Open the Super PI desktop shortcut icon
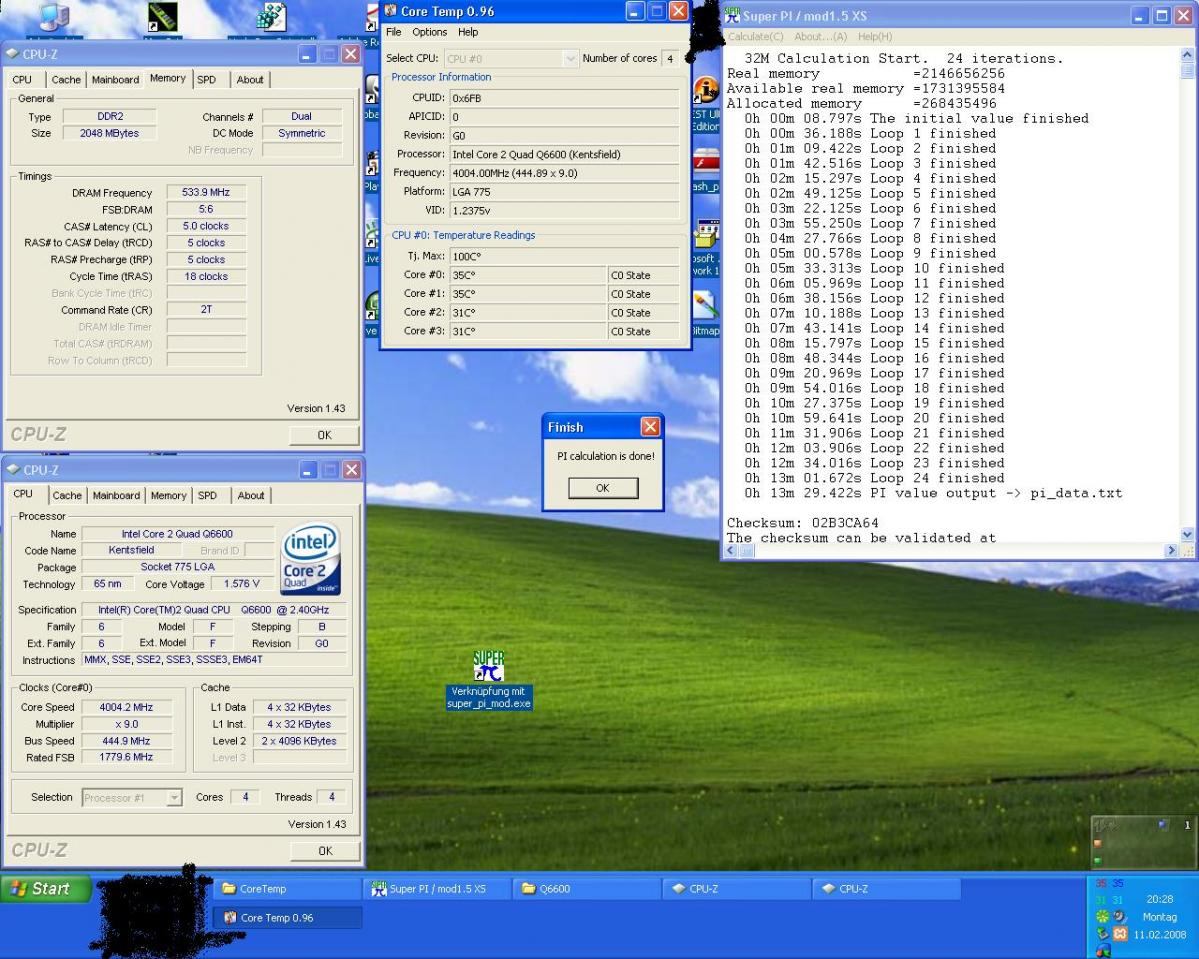Screen dimensions: 1199x959 point(489,666)
